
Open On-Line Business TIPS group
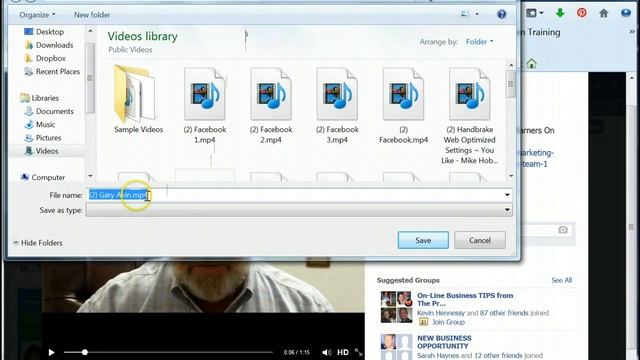tap(465, 300)
